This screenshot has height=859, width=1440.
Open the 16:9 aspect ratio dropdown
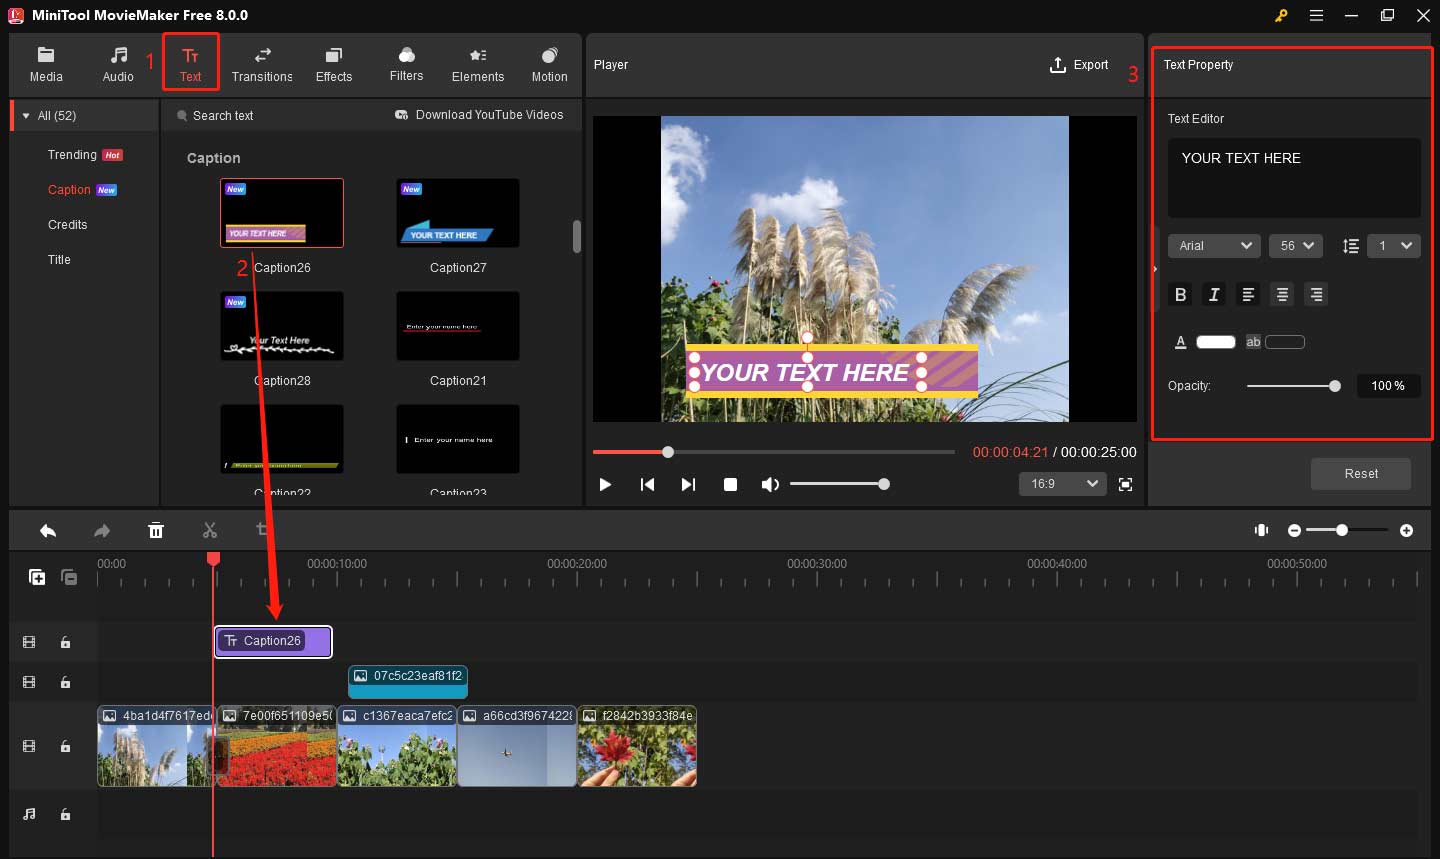point(1062,483)
